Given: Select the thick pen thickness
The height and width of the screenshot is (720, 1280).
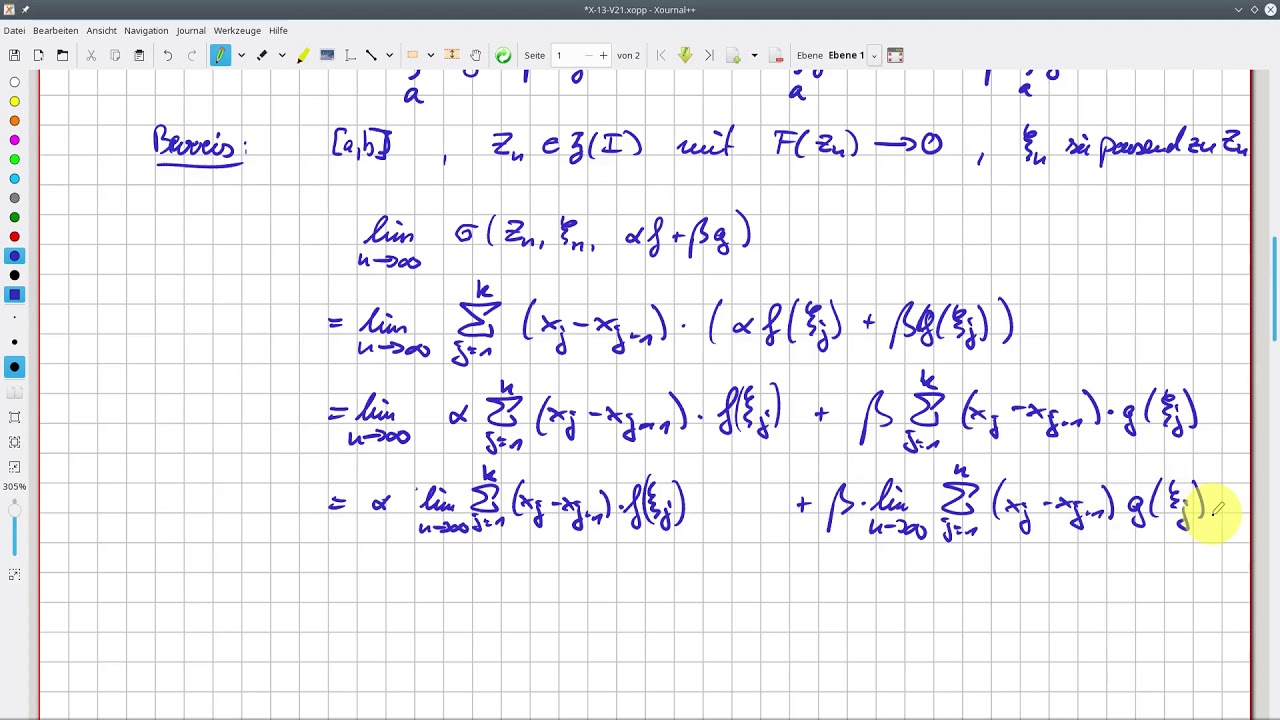Looking at the screenshot, I should tap(14, 367).
